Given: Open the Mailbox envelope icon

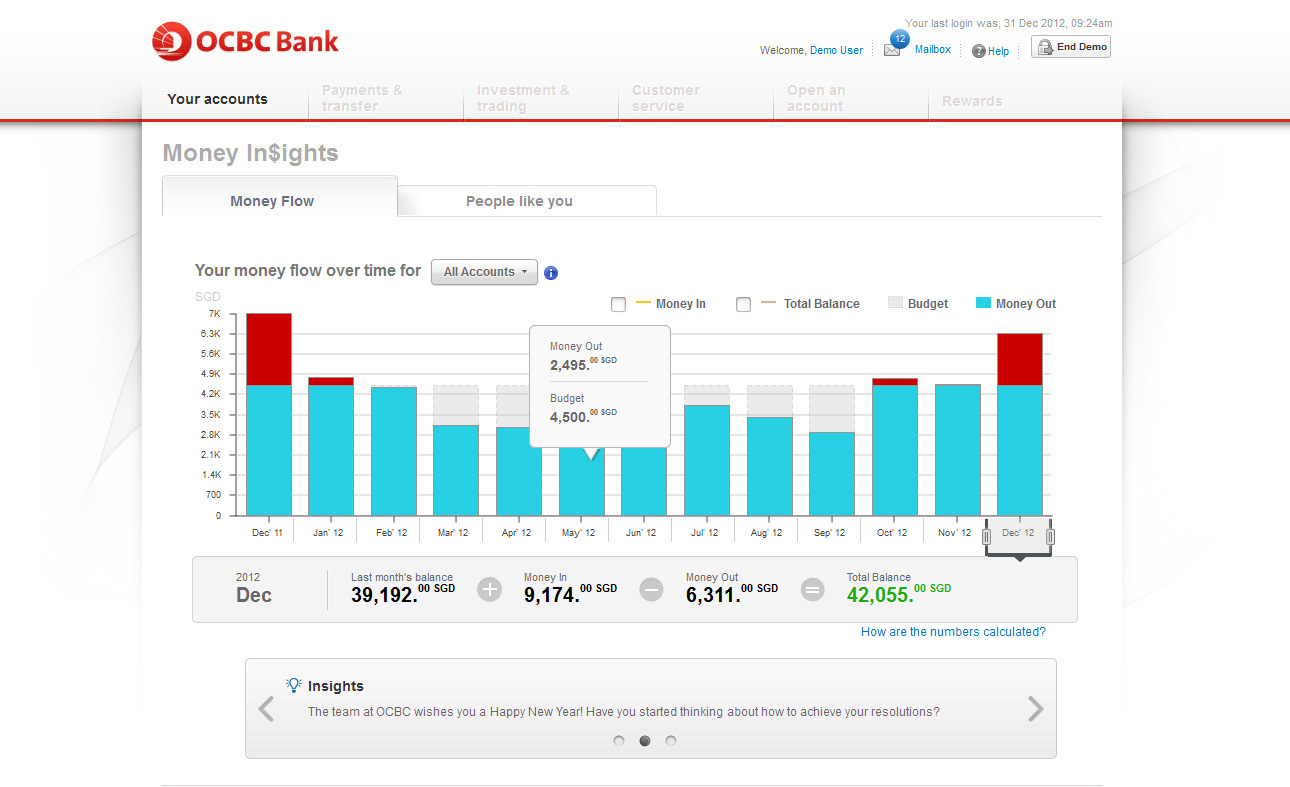Looking at the screenshot, I should [892, 50].
